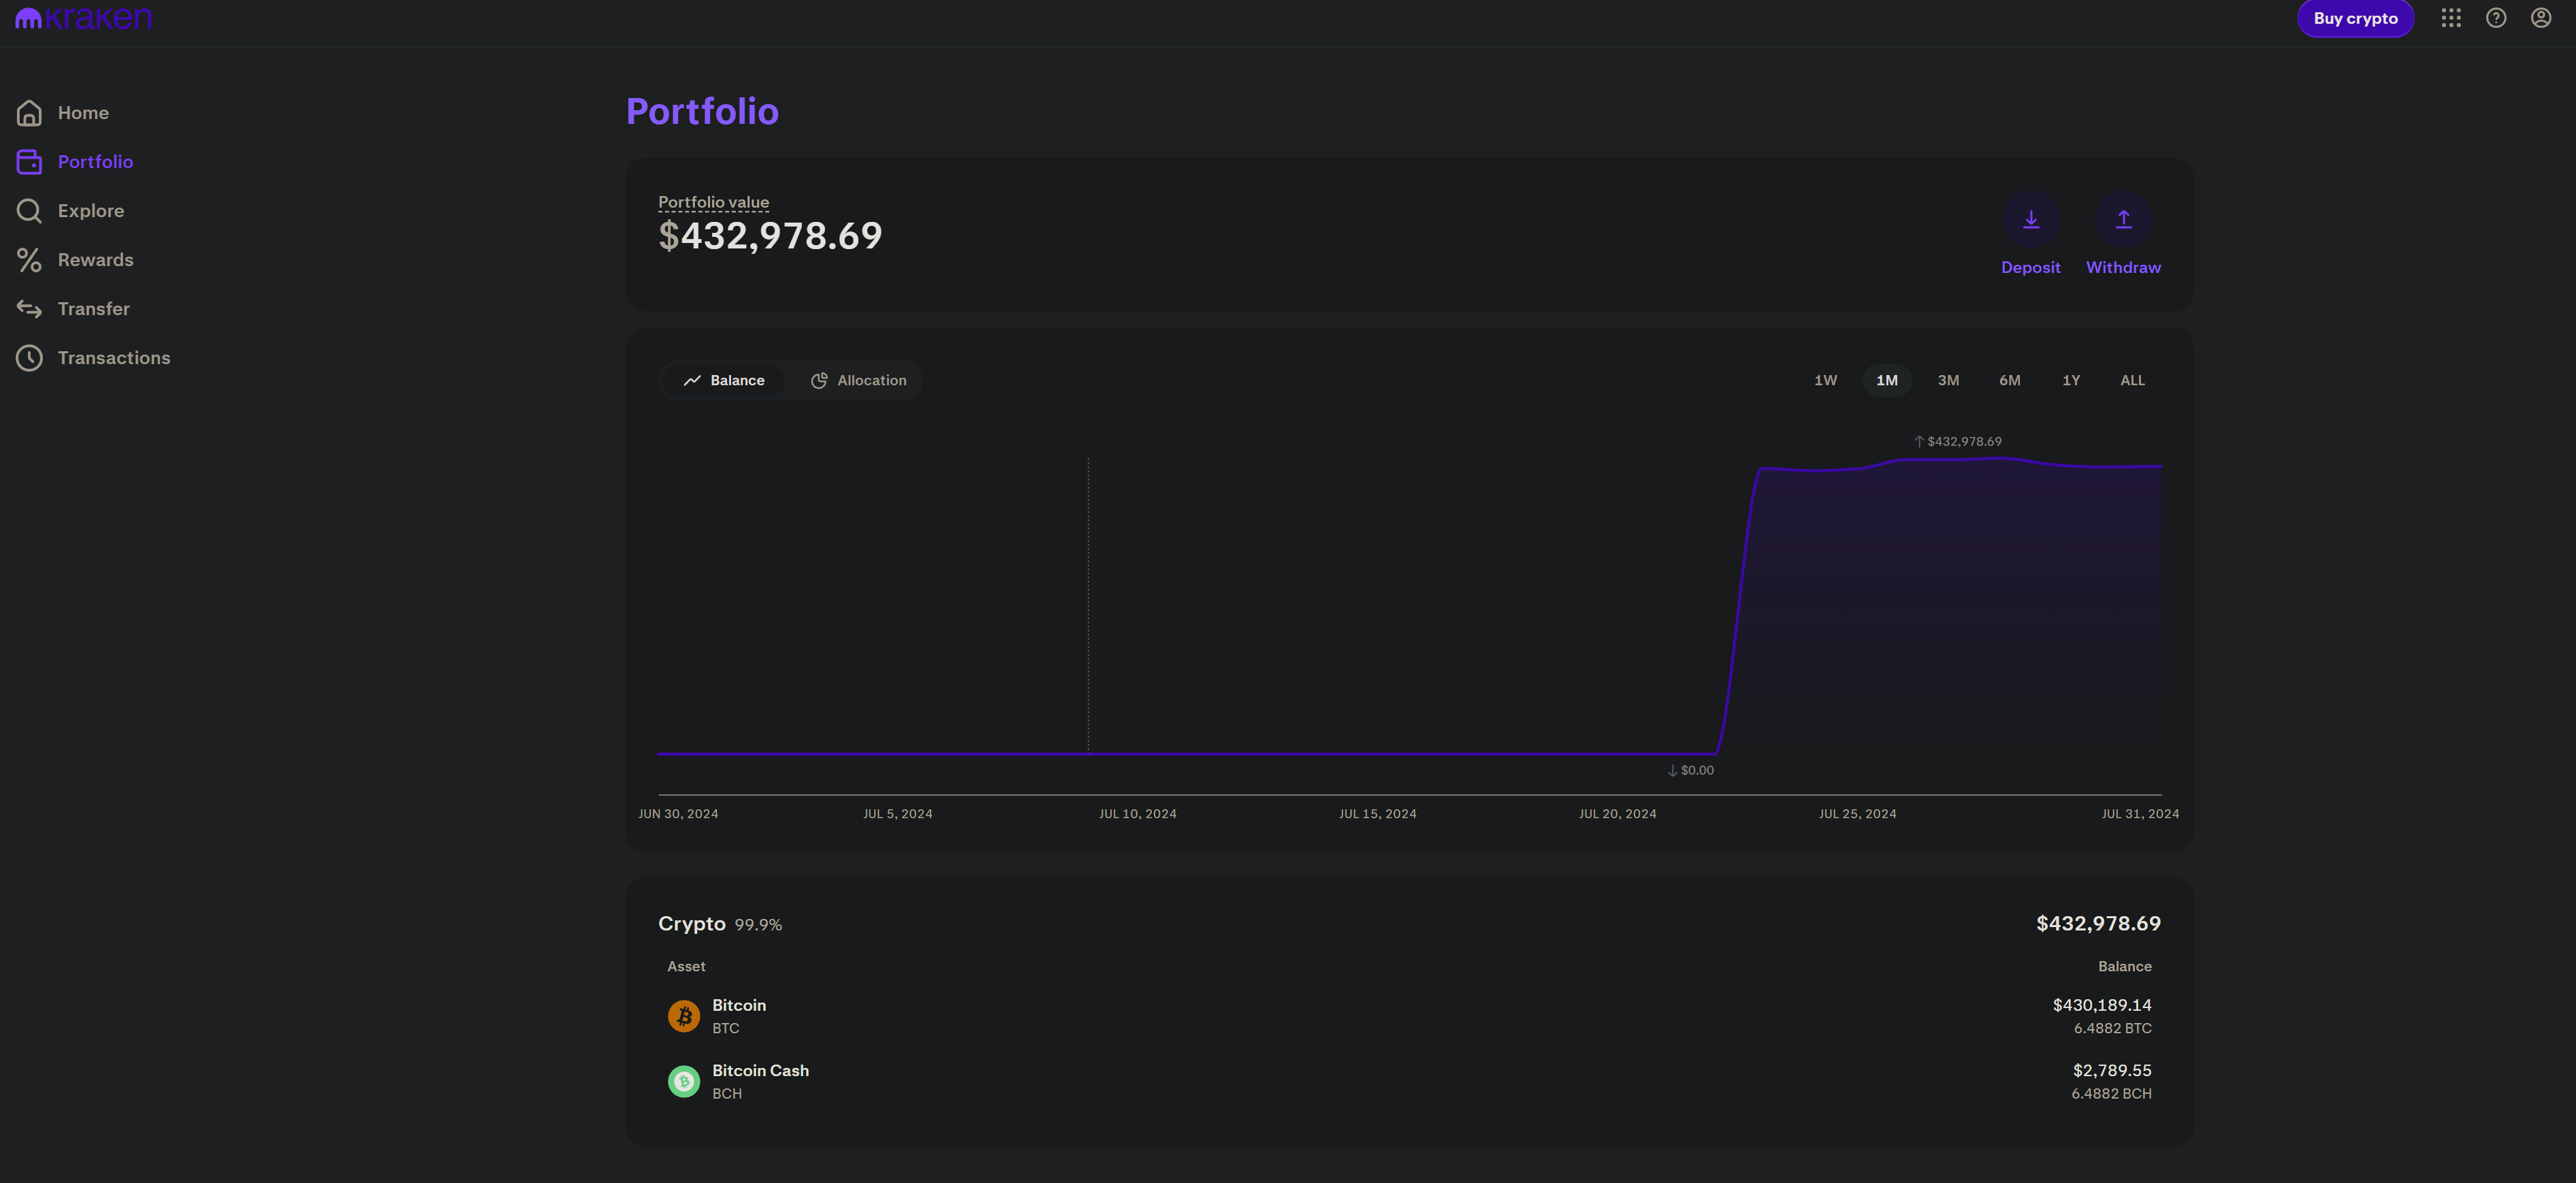Select the 1Y chart time range

pyautogui.click(x=2070, y=380)
